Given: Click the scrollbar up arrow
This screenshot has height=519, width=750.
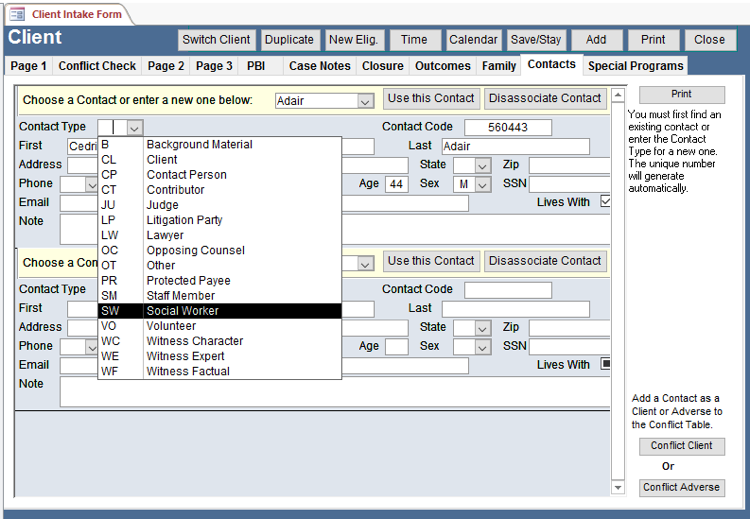Looking at the screenshot, I should click(618, 95).
